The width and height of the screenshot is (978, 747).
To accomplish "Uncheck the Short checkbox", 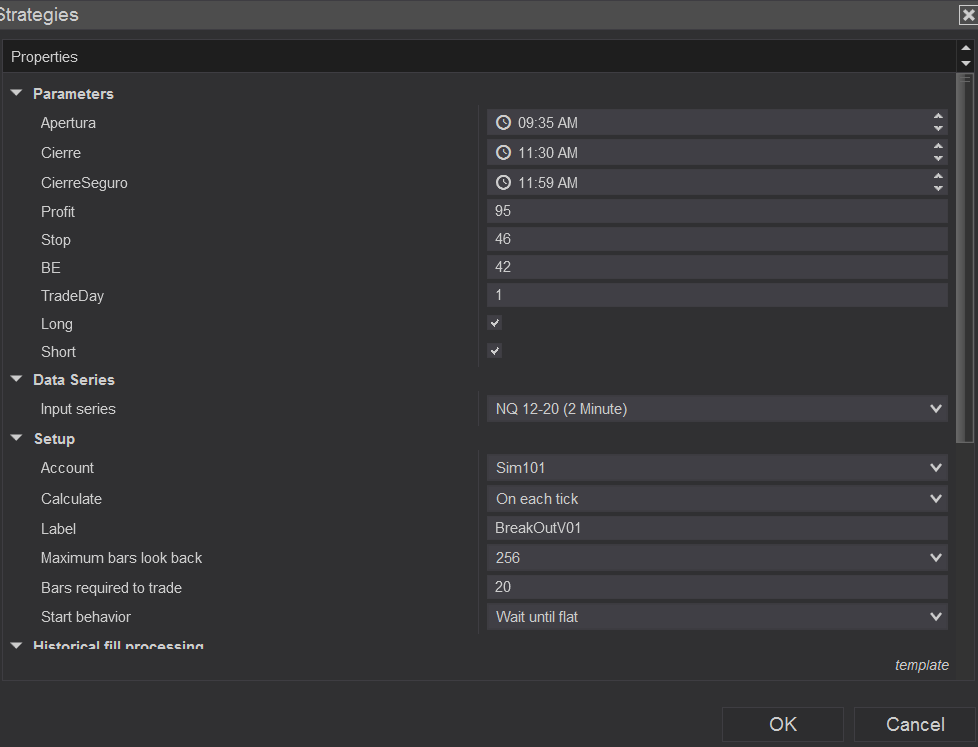I will [x=495, y=351].
